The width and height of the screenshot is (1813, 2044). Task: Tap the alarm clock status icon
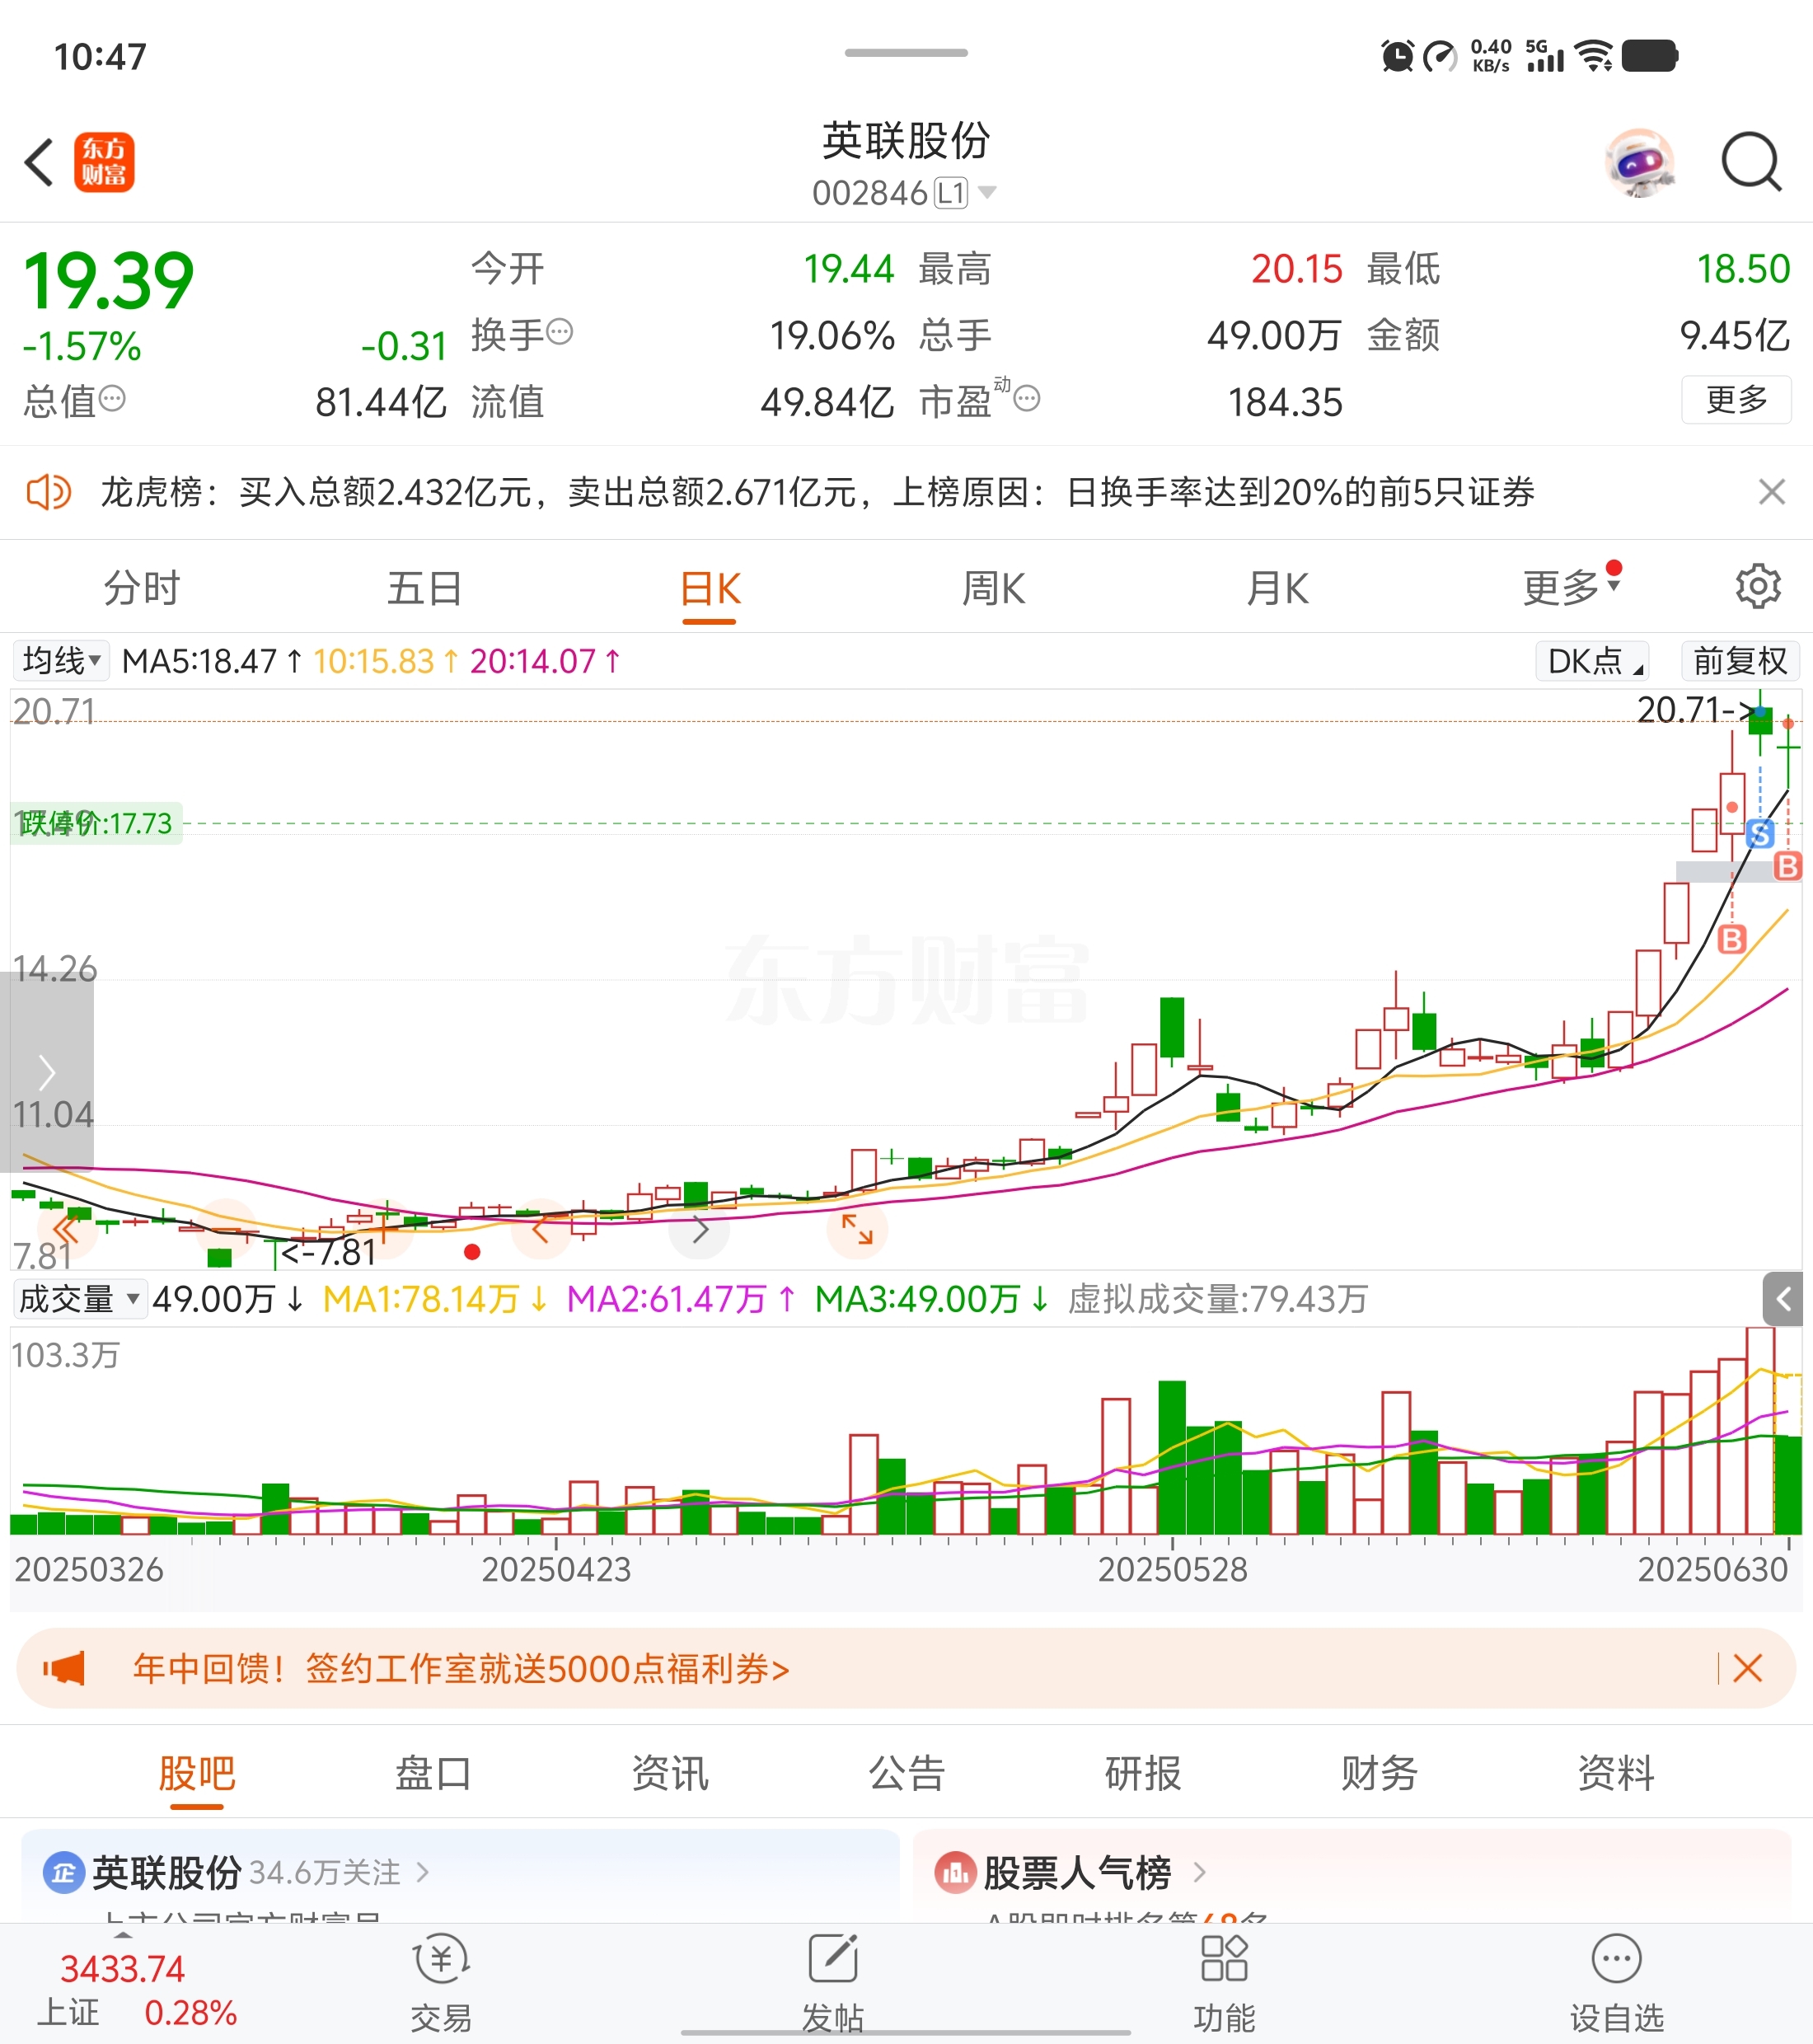coord(1397,56)
